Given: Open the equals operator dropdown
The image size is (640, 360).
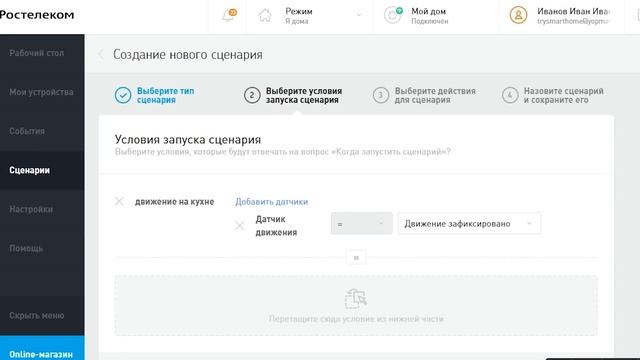Looking at the screenshot, I should tap(362, 223).
